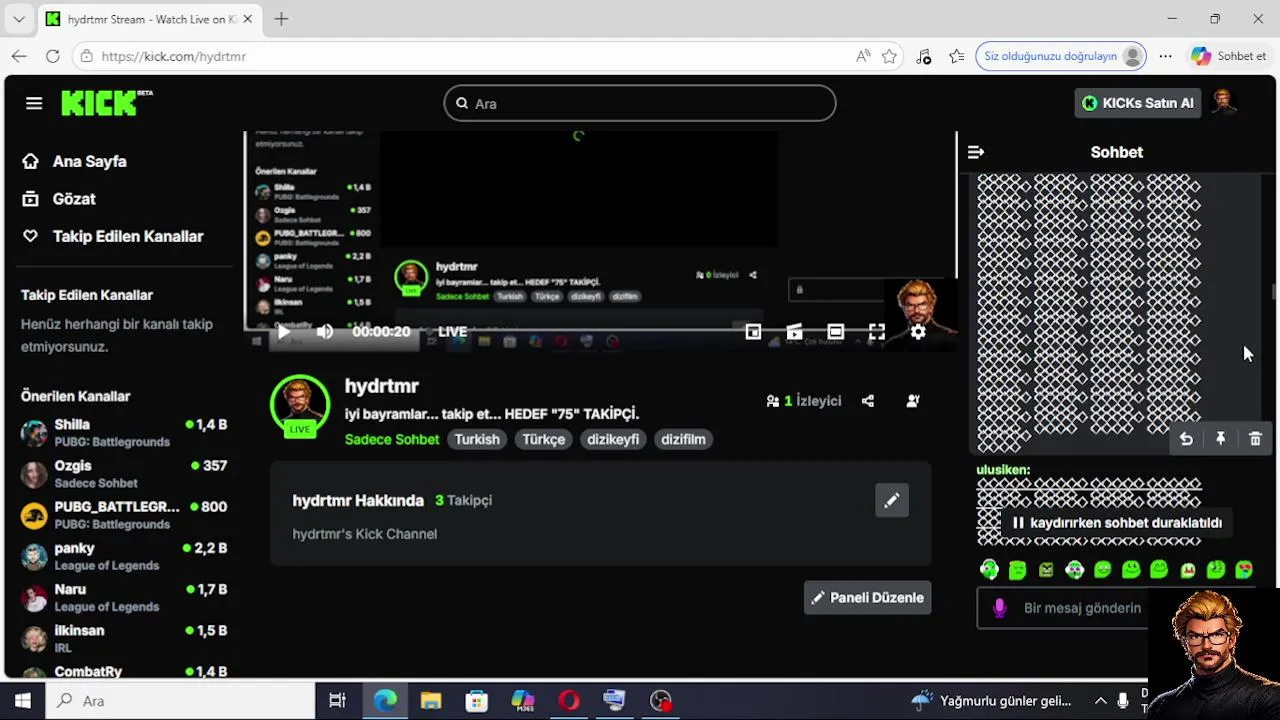Delete the chat message
Screen dimensions: 1280x720
[1256, 439]
